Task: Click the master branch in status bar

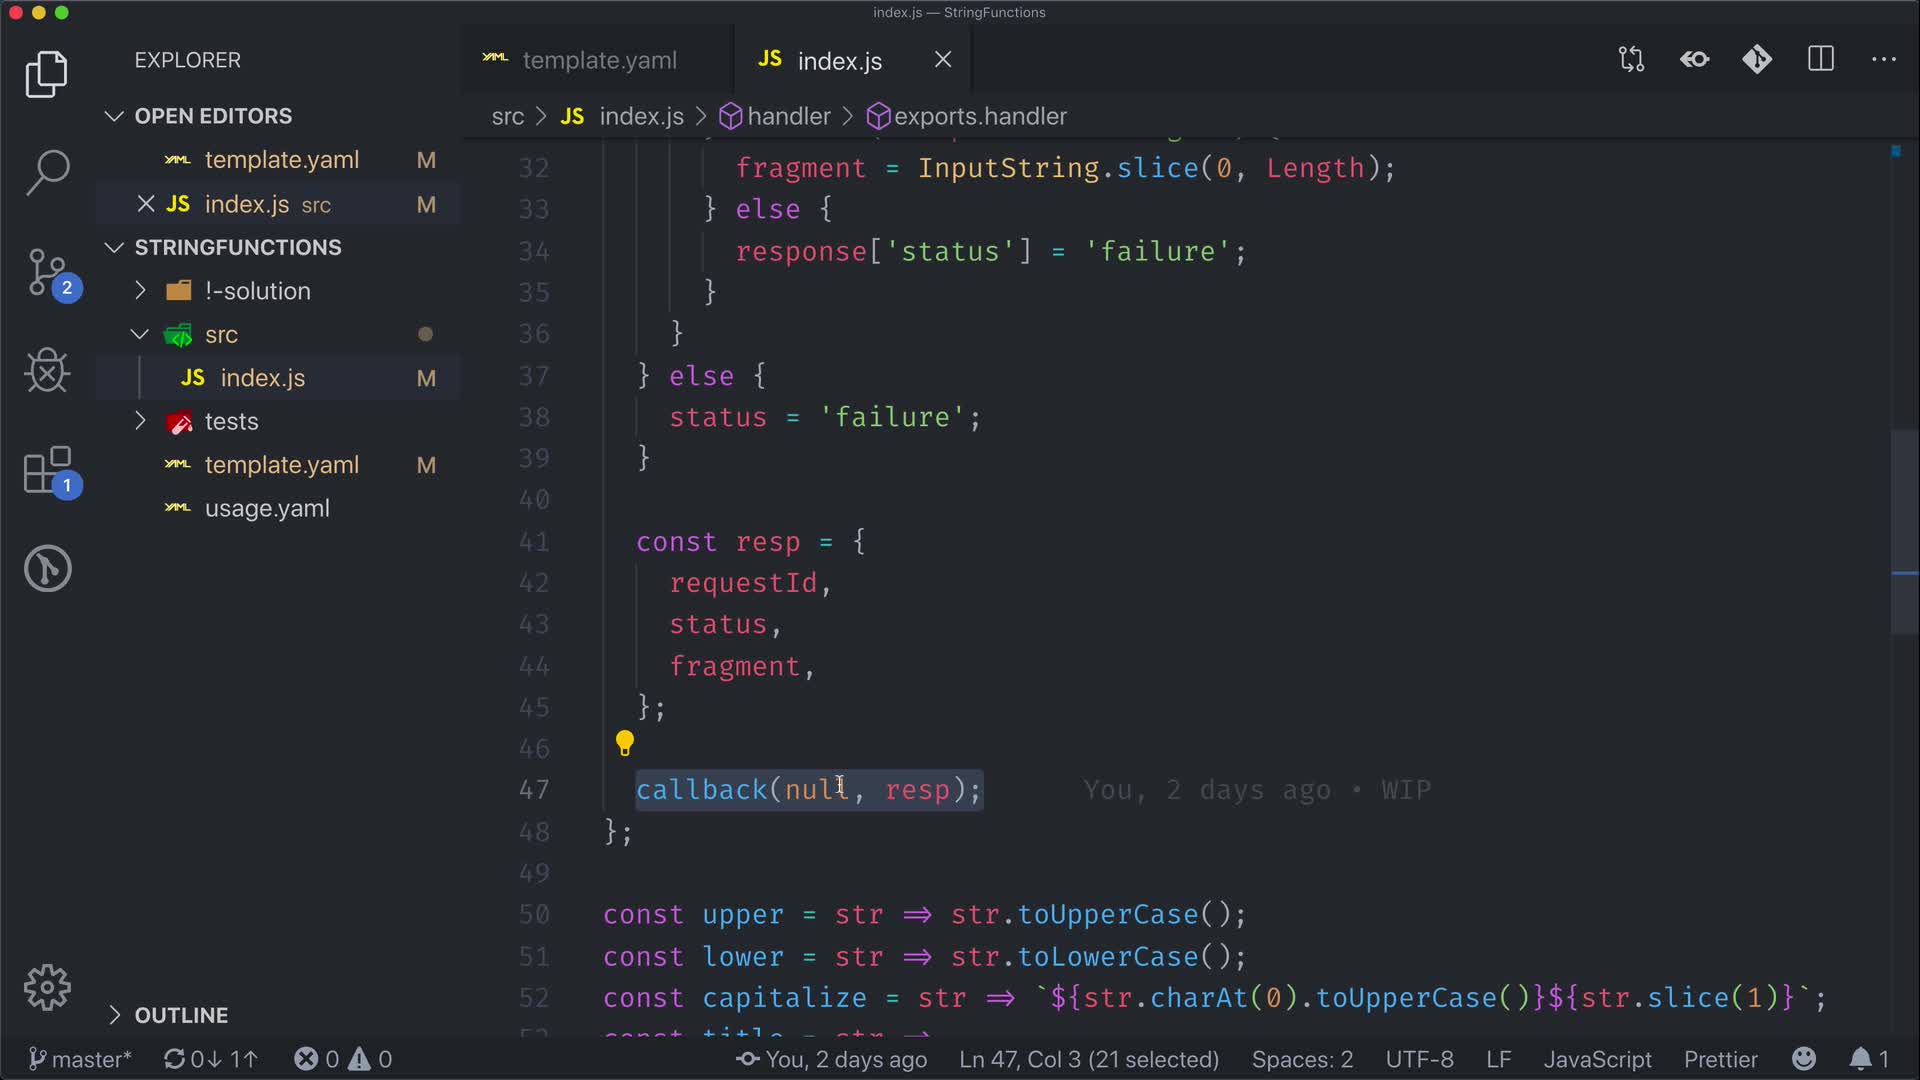Action: pyautogui.click(x=80, y=1059)
